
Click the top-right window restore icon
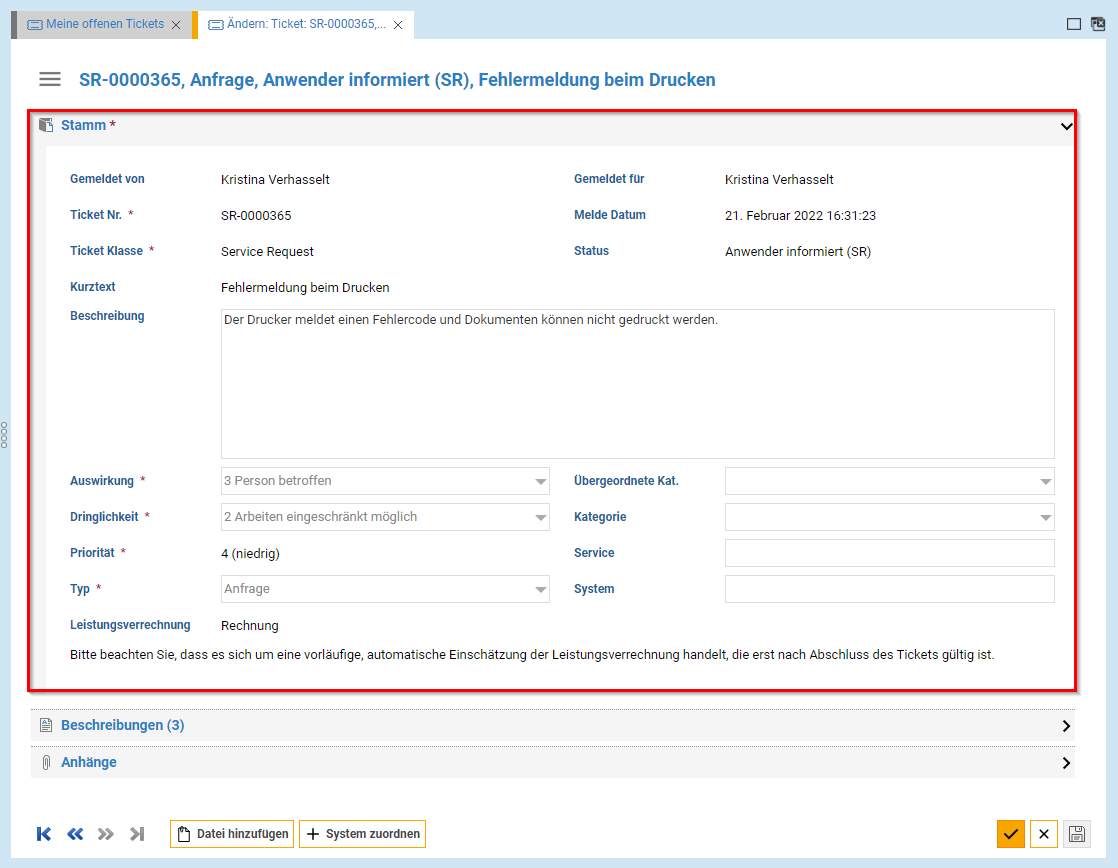coord(1097,24)
